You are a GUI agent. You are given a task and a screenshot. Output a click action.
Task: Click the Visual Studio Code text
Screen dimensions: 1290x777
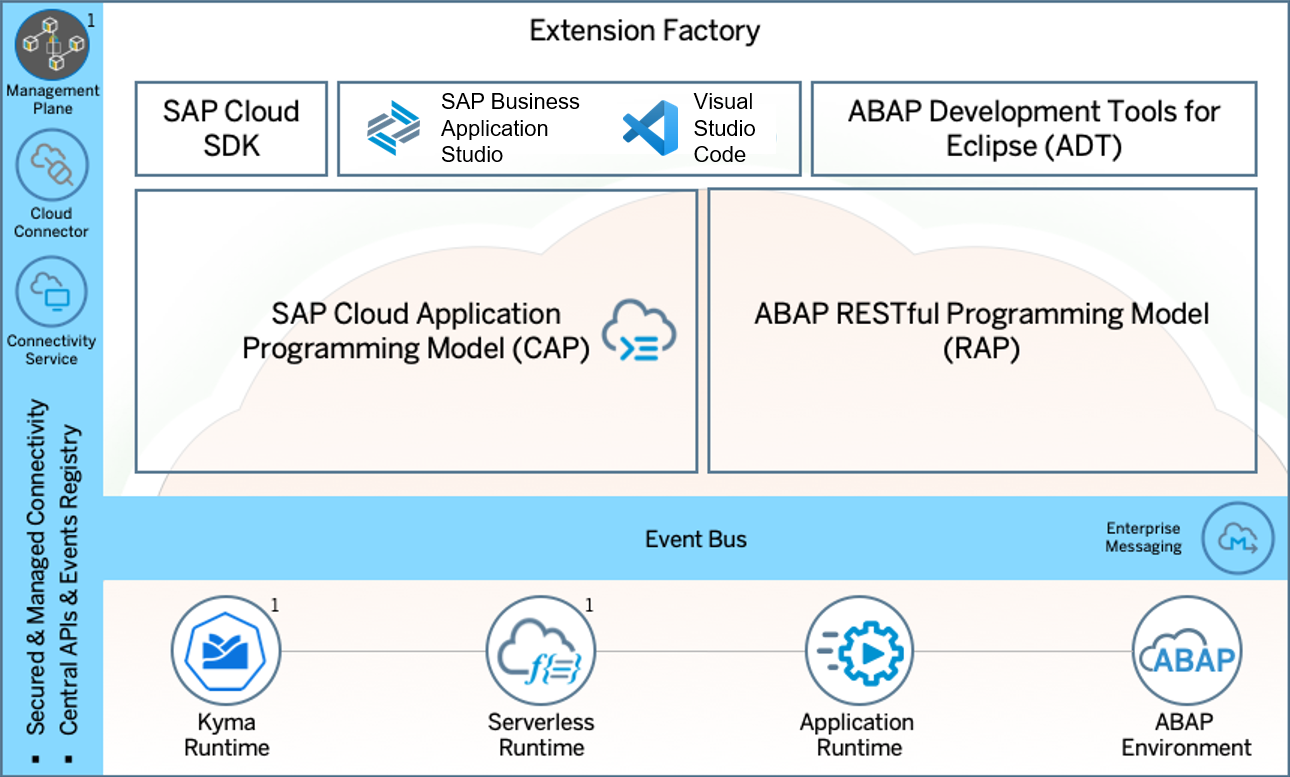[725, 128]
